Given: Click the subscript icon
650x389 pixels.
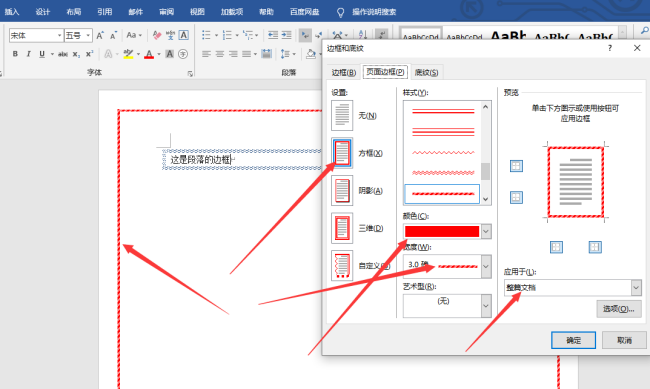Looking at the screenshot, I should tap(76, 54).
